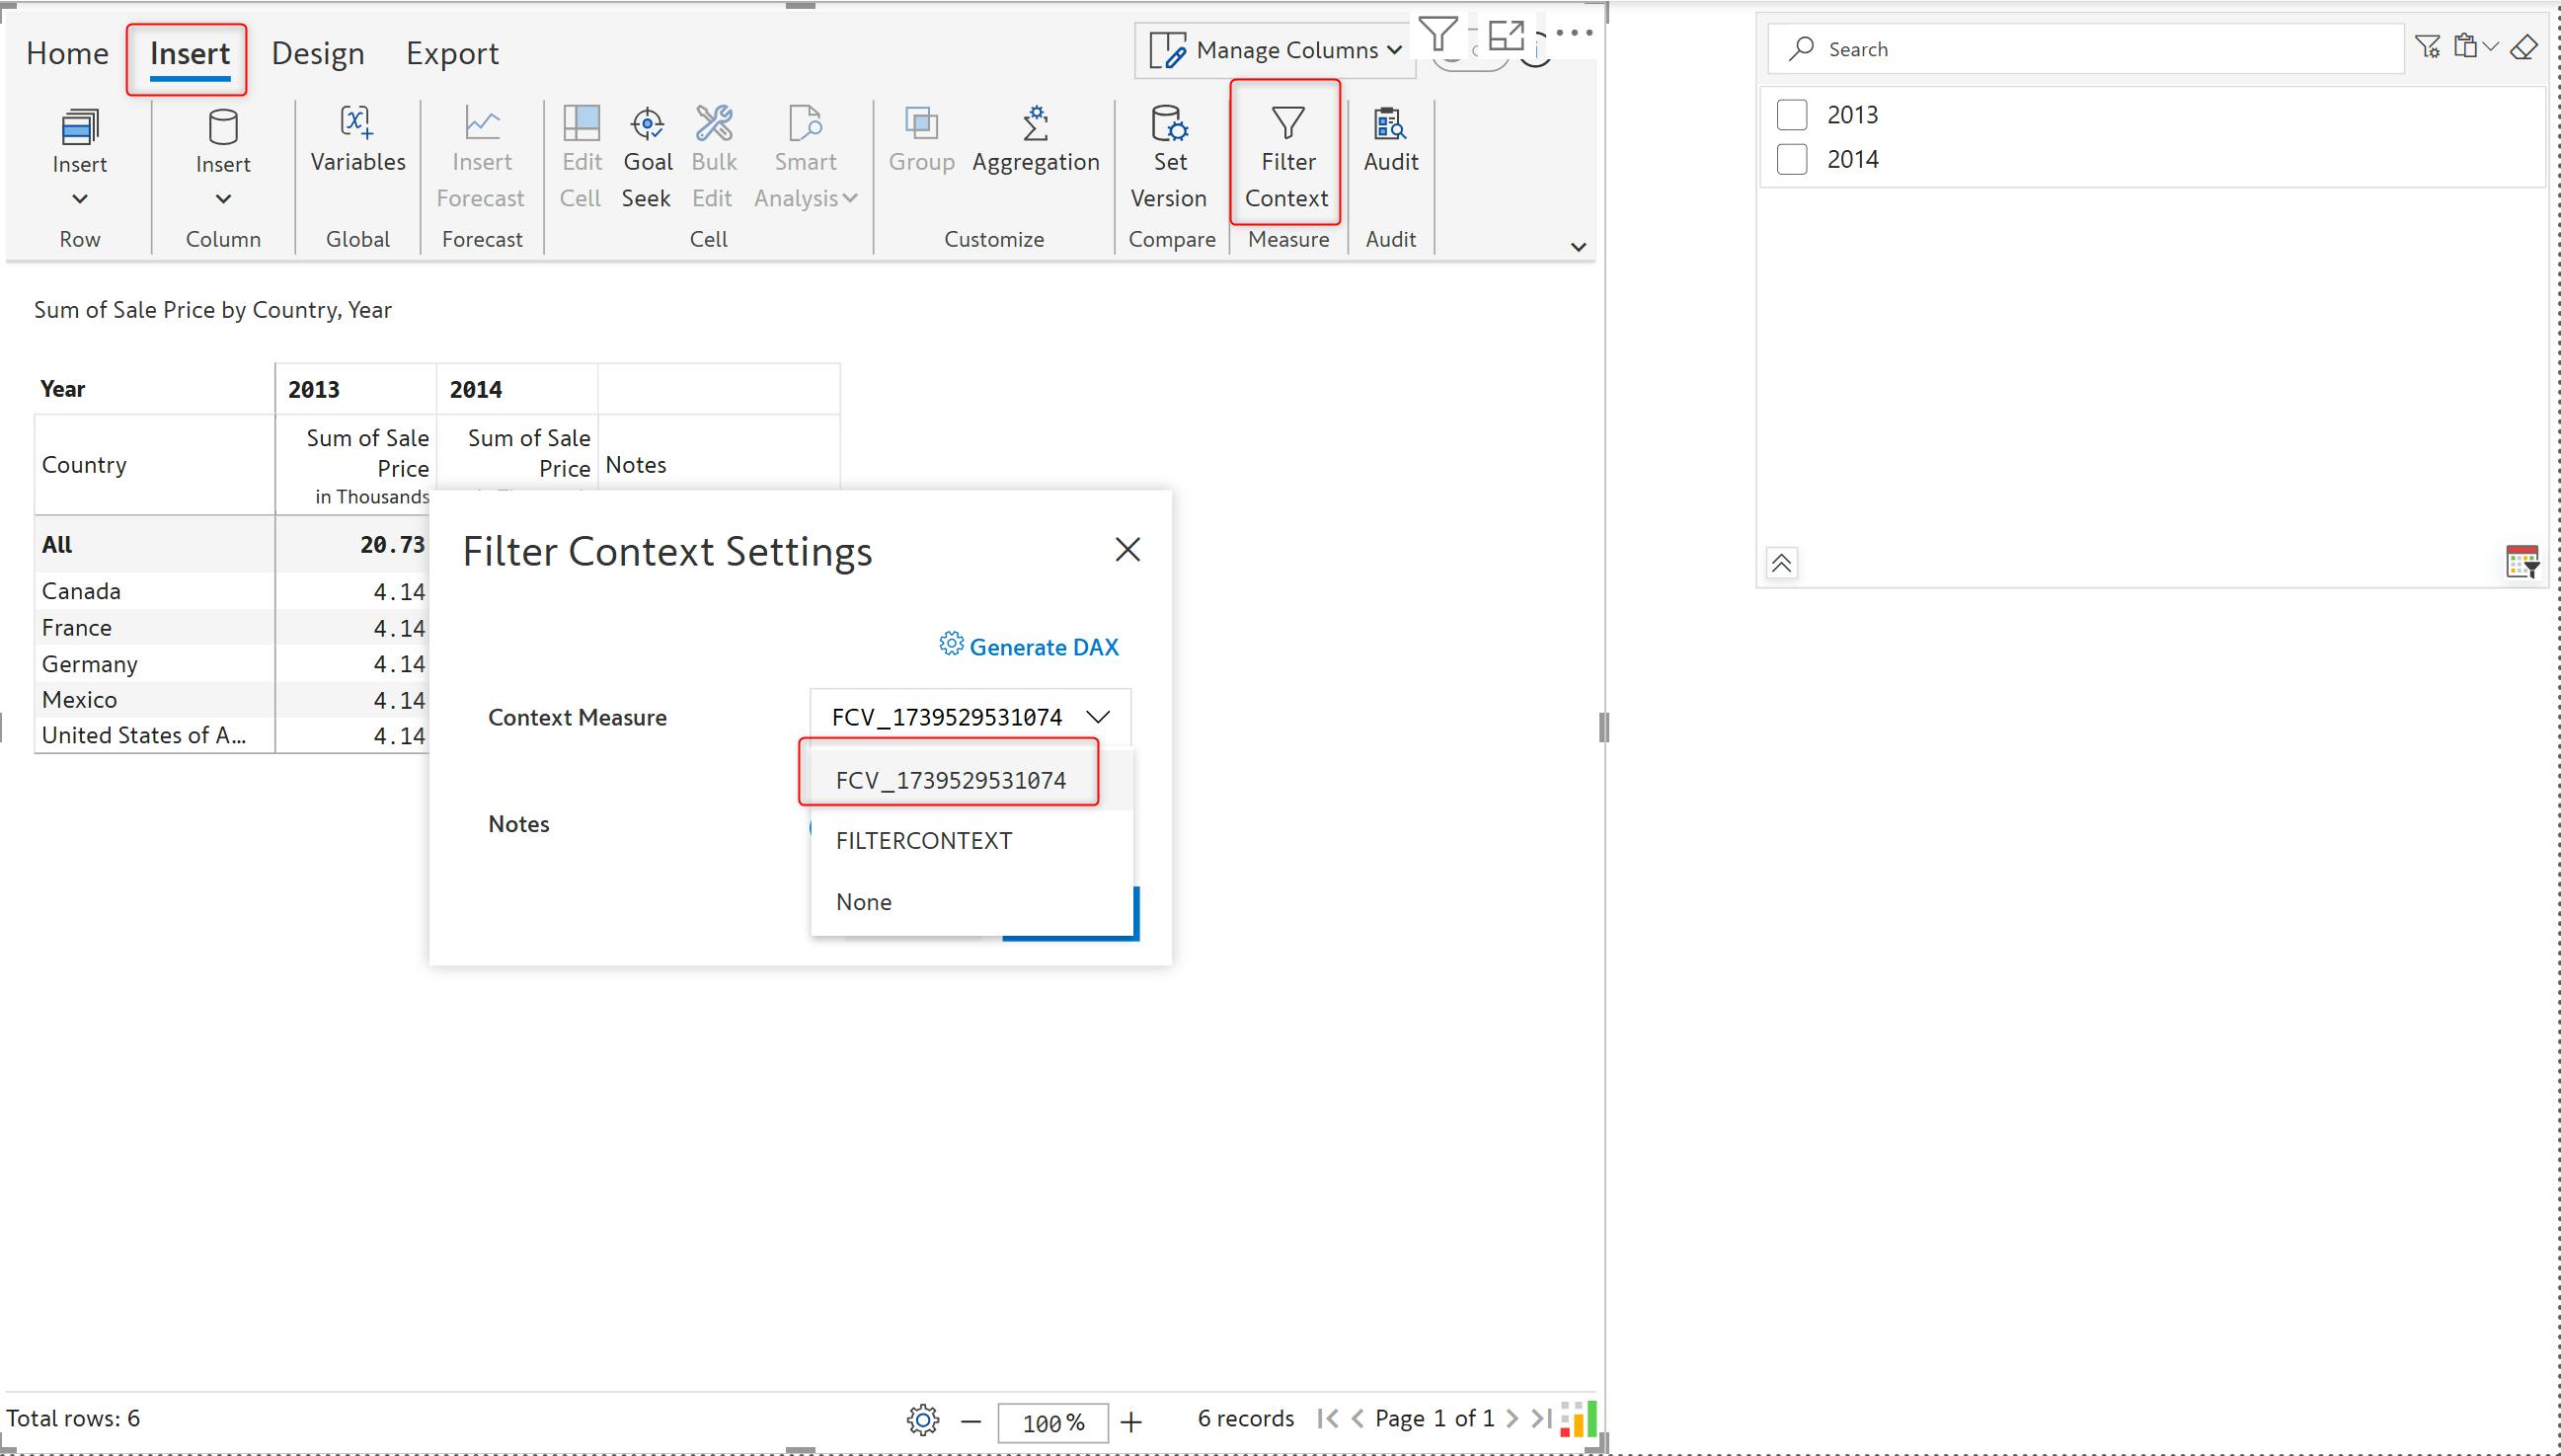Click the Filter Context funnel icon
This screenshot has height=1456, width=2561.
click(x=1287, y=124)
